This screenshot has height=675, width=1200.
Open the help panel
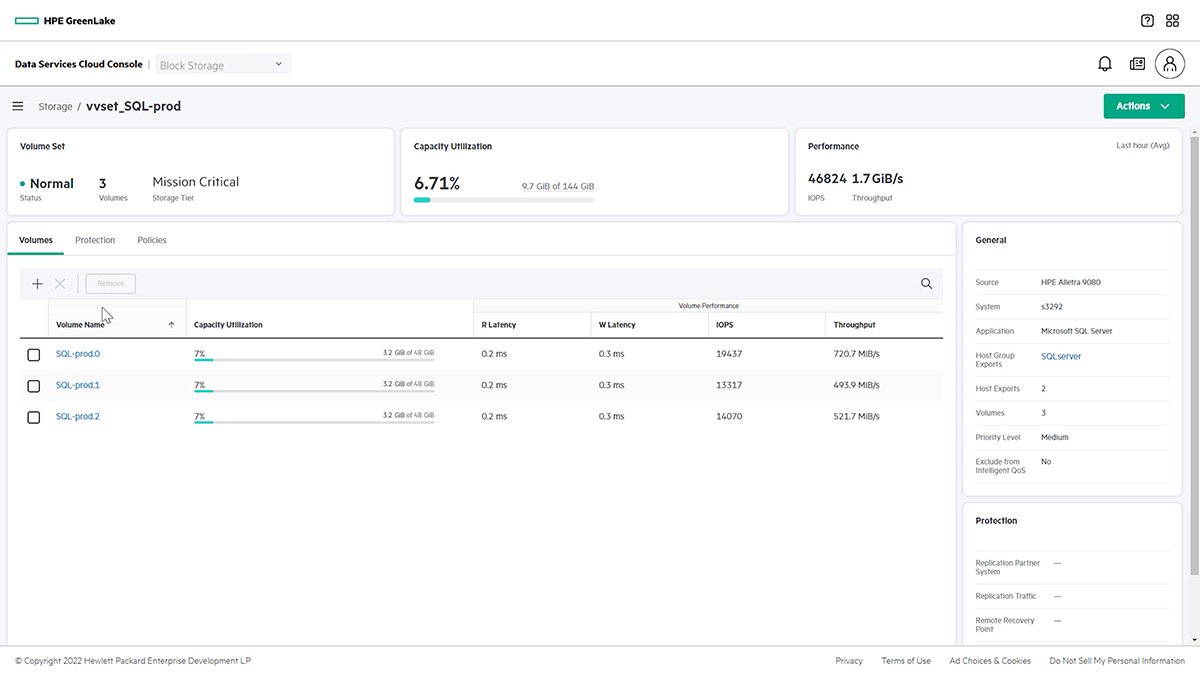pos(1145,20)
